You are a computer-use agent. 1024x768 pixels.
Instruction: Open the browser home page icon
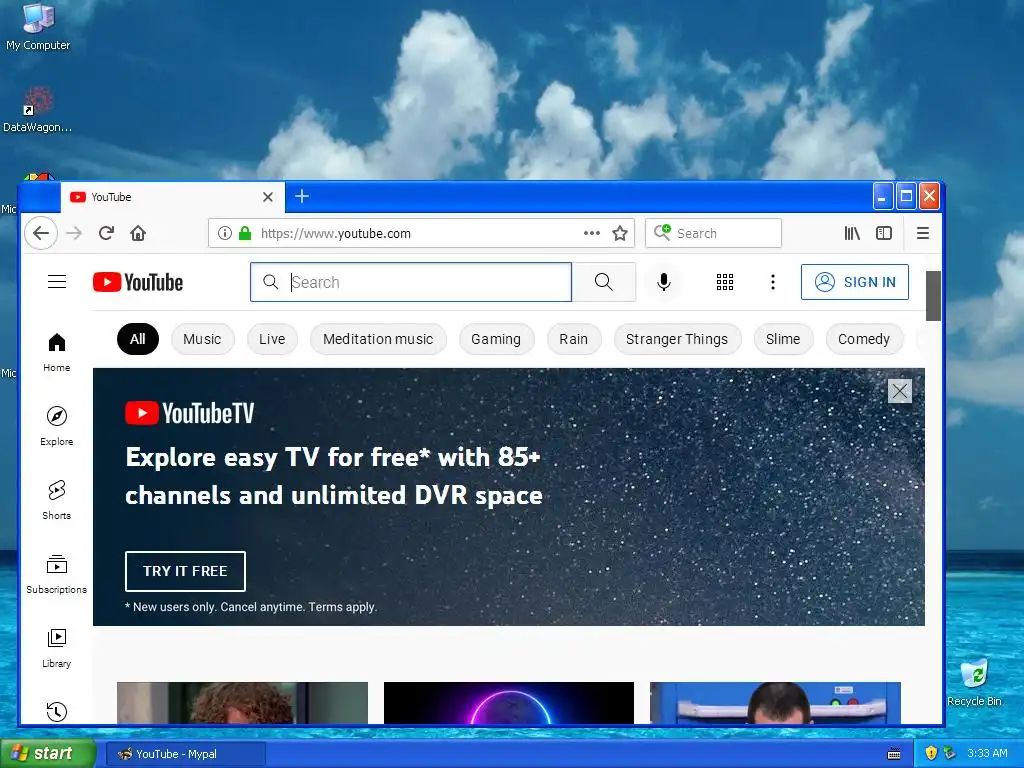(x=138, y=233)
